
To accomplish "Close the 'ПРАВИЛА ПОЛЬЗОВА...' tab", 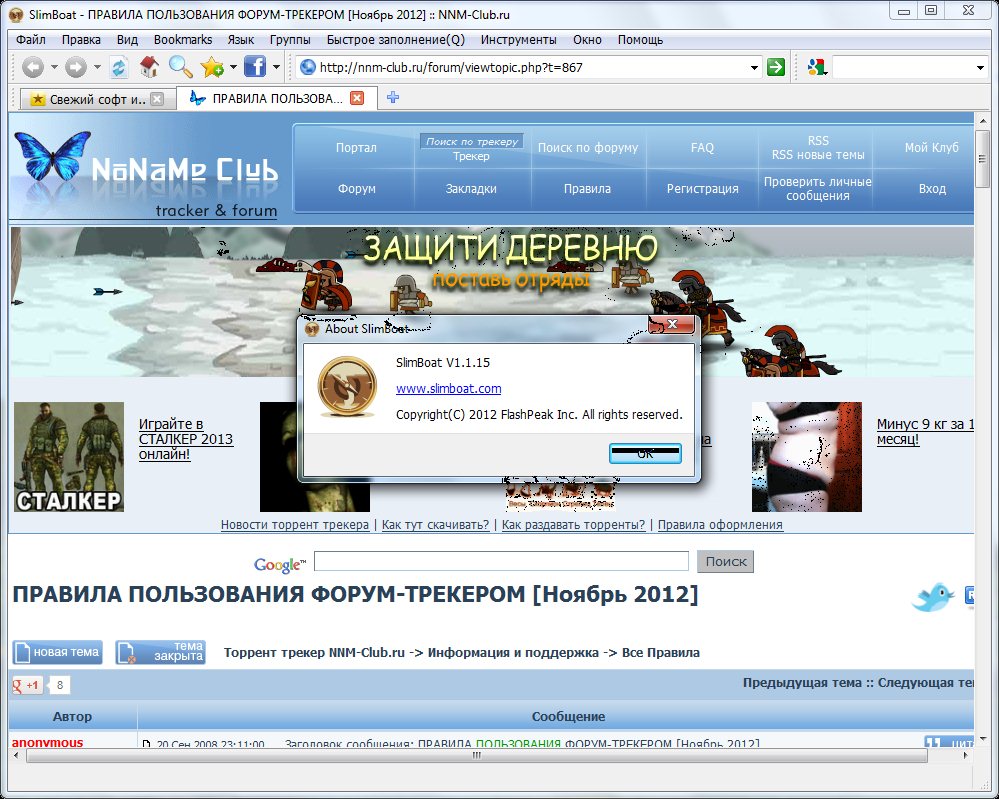I will pyautogui.click(x=357, y=98).
